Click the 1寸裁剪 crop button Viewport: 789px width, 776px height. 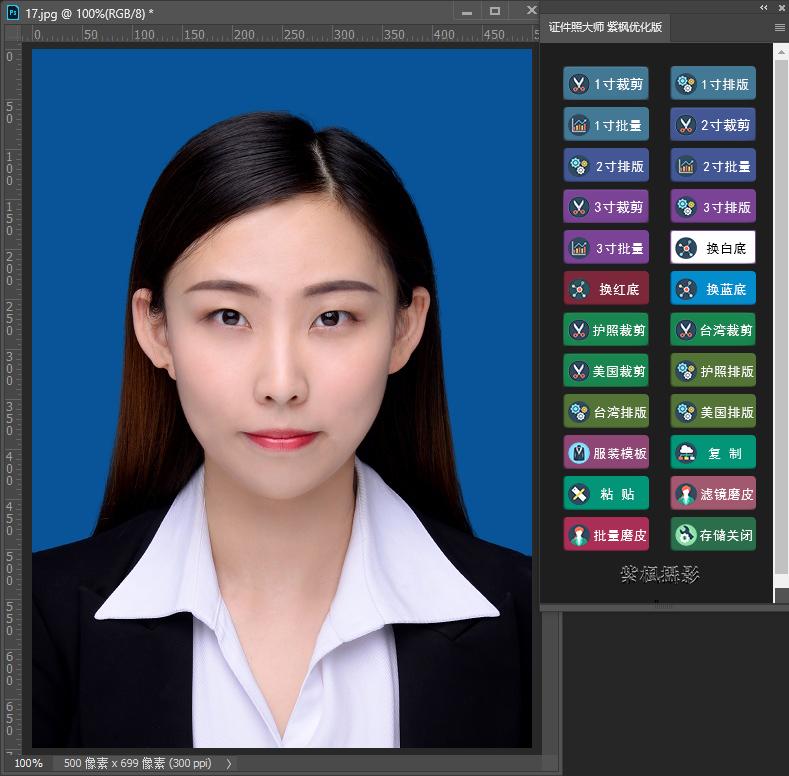606,83
